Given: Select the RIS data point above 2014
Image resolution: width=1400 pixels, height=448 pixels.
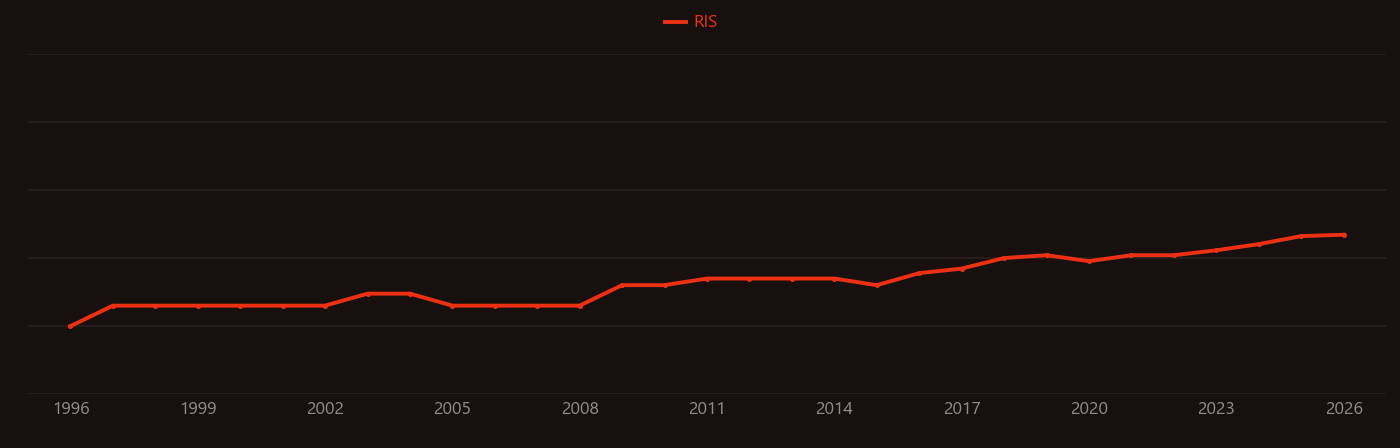Looking at the screenshot, I should (834, 279).
